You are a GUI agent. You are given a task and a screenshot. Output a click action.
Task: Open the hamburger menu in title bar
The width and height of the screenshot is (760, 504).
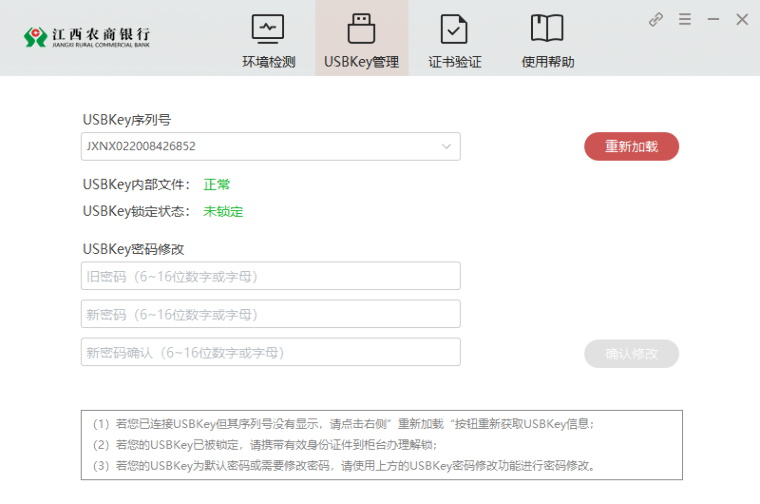[685, 19]
